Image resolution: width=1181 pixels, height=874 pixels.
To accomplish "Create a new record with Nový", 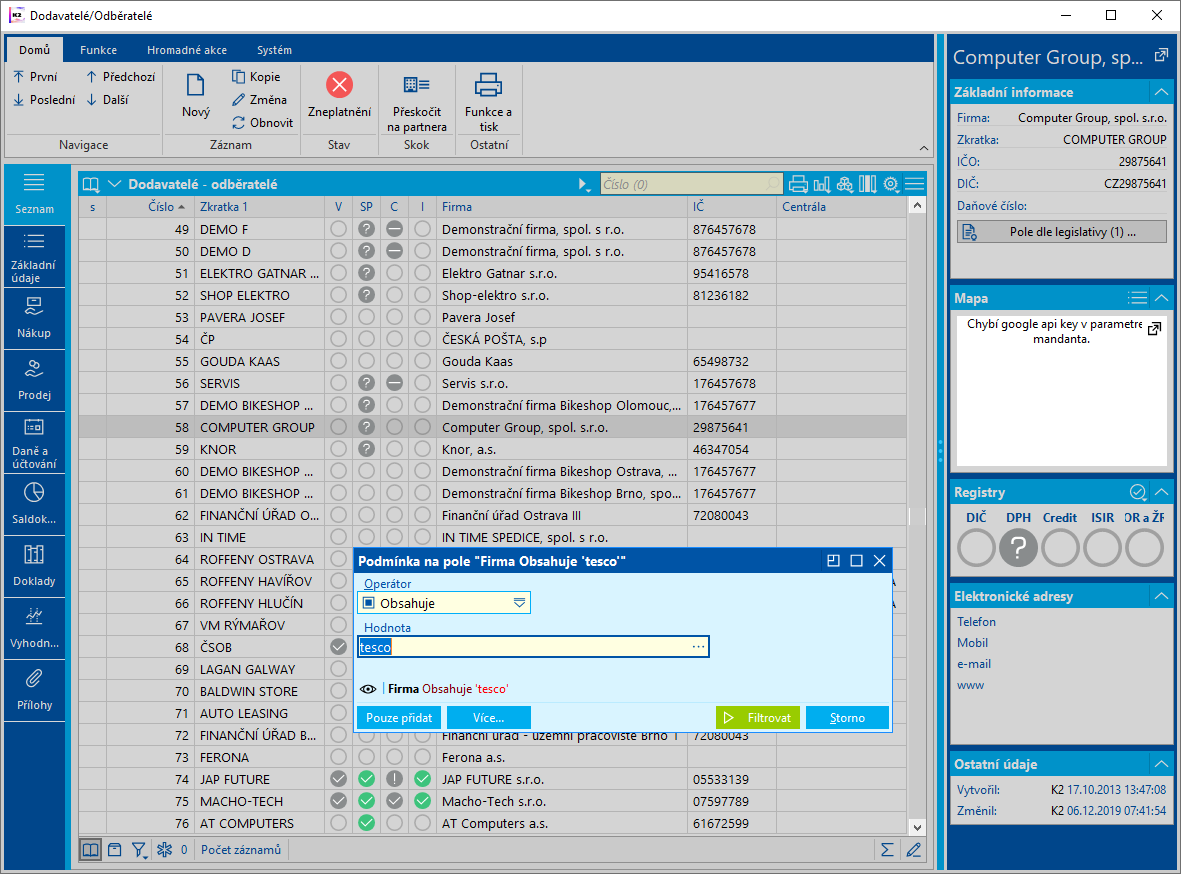I will tap(196, 96).
